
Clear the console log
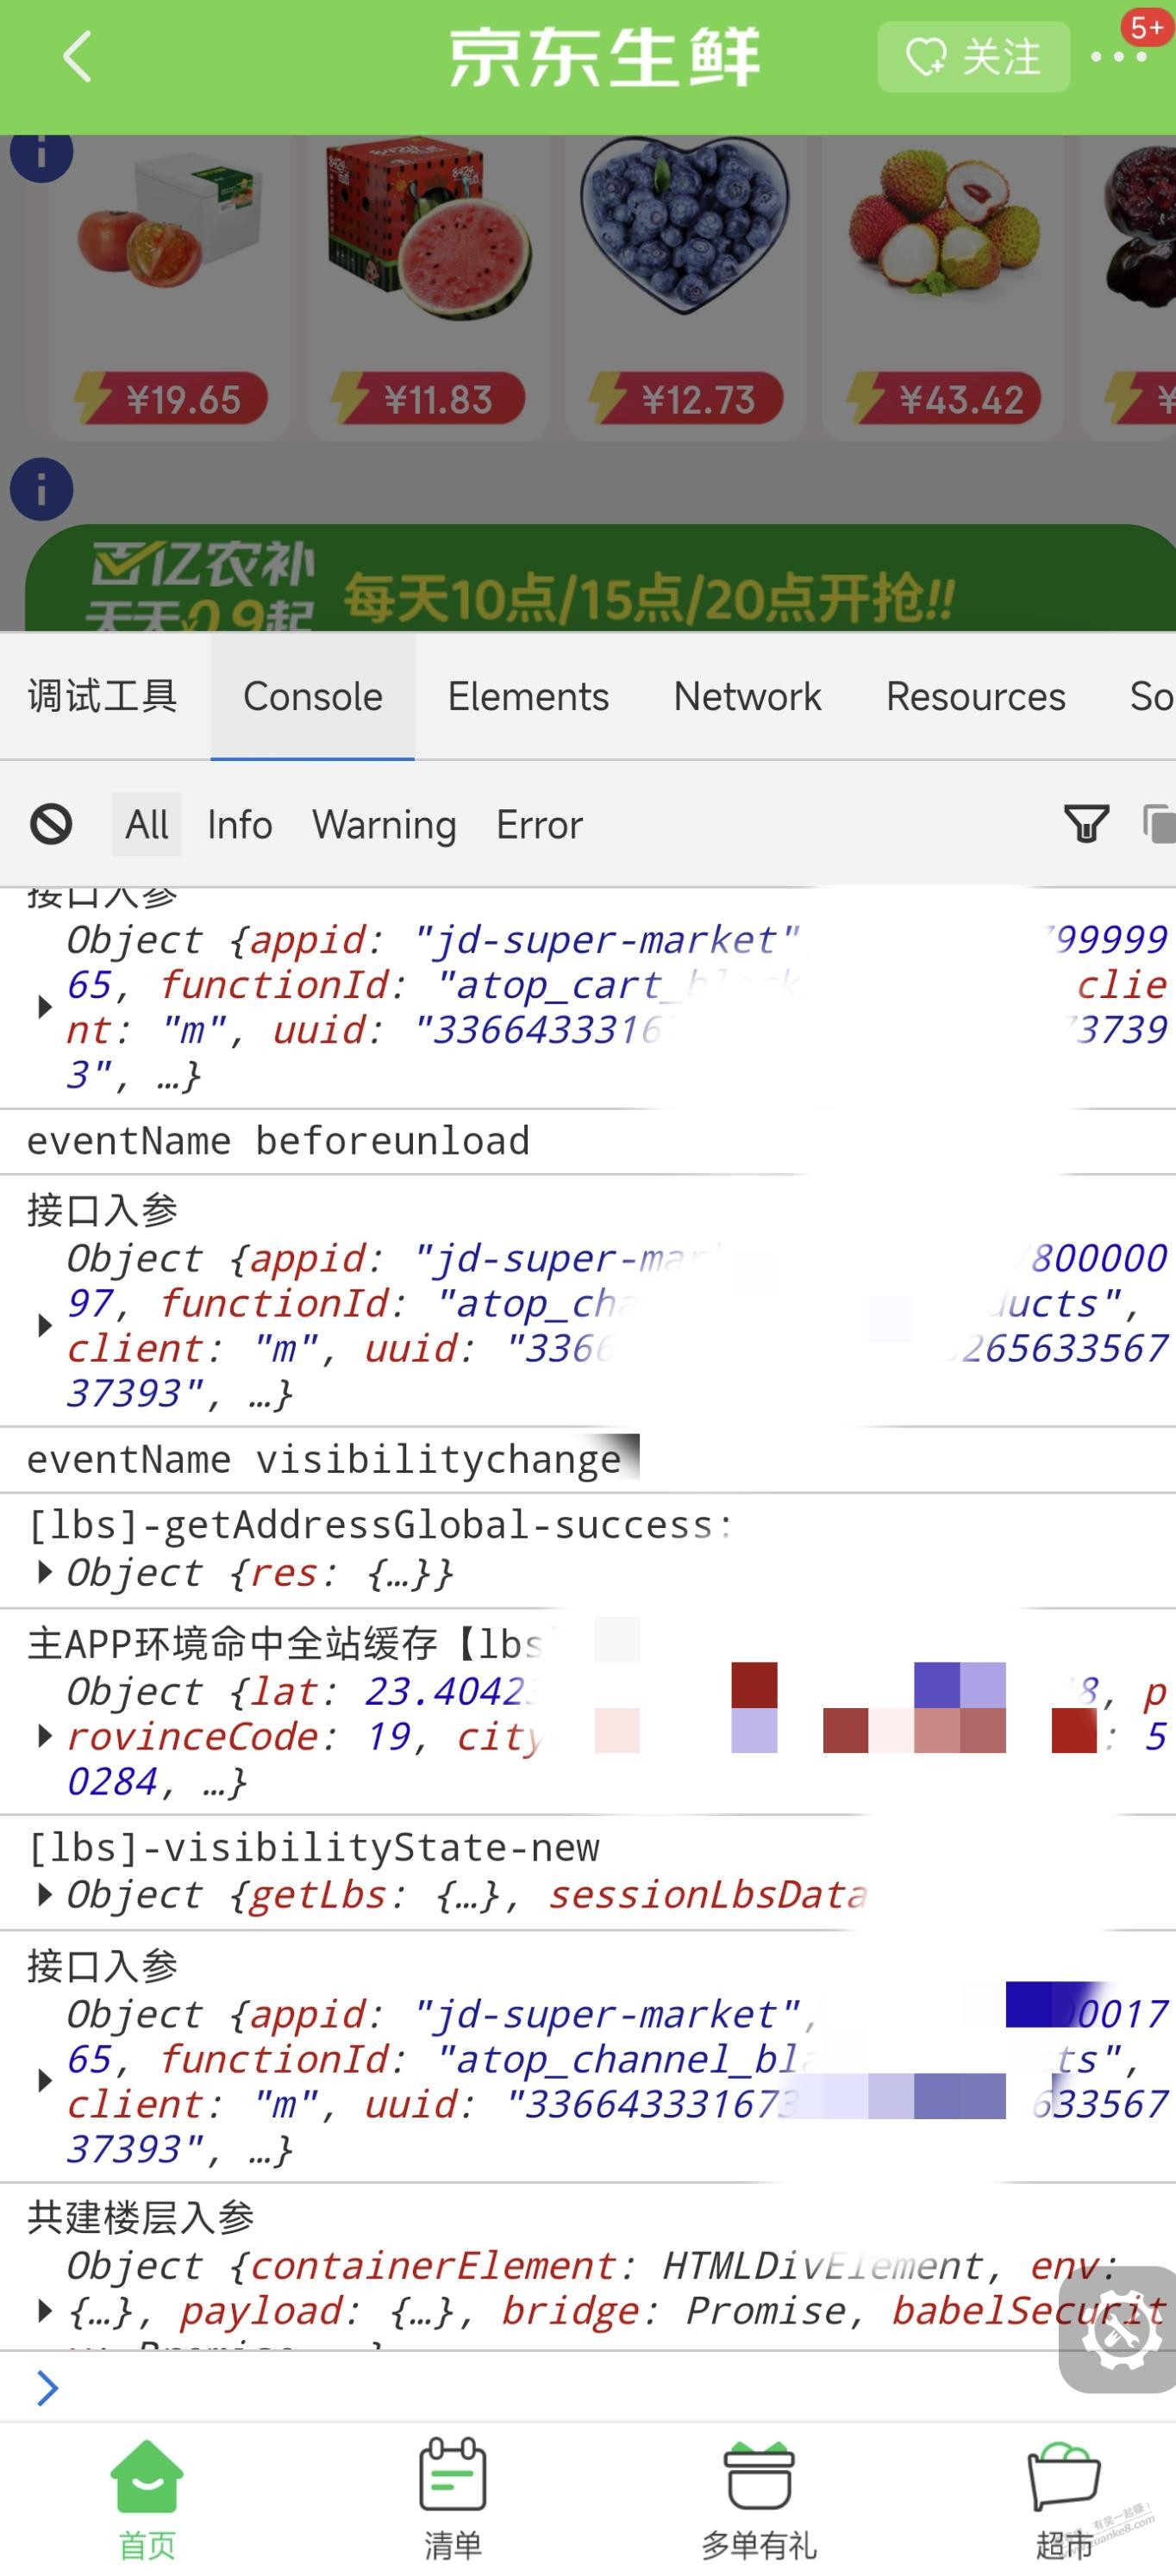tap(51, 825)
